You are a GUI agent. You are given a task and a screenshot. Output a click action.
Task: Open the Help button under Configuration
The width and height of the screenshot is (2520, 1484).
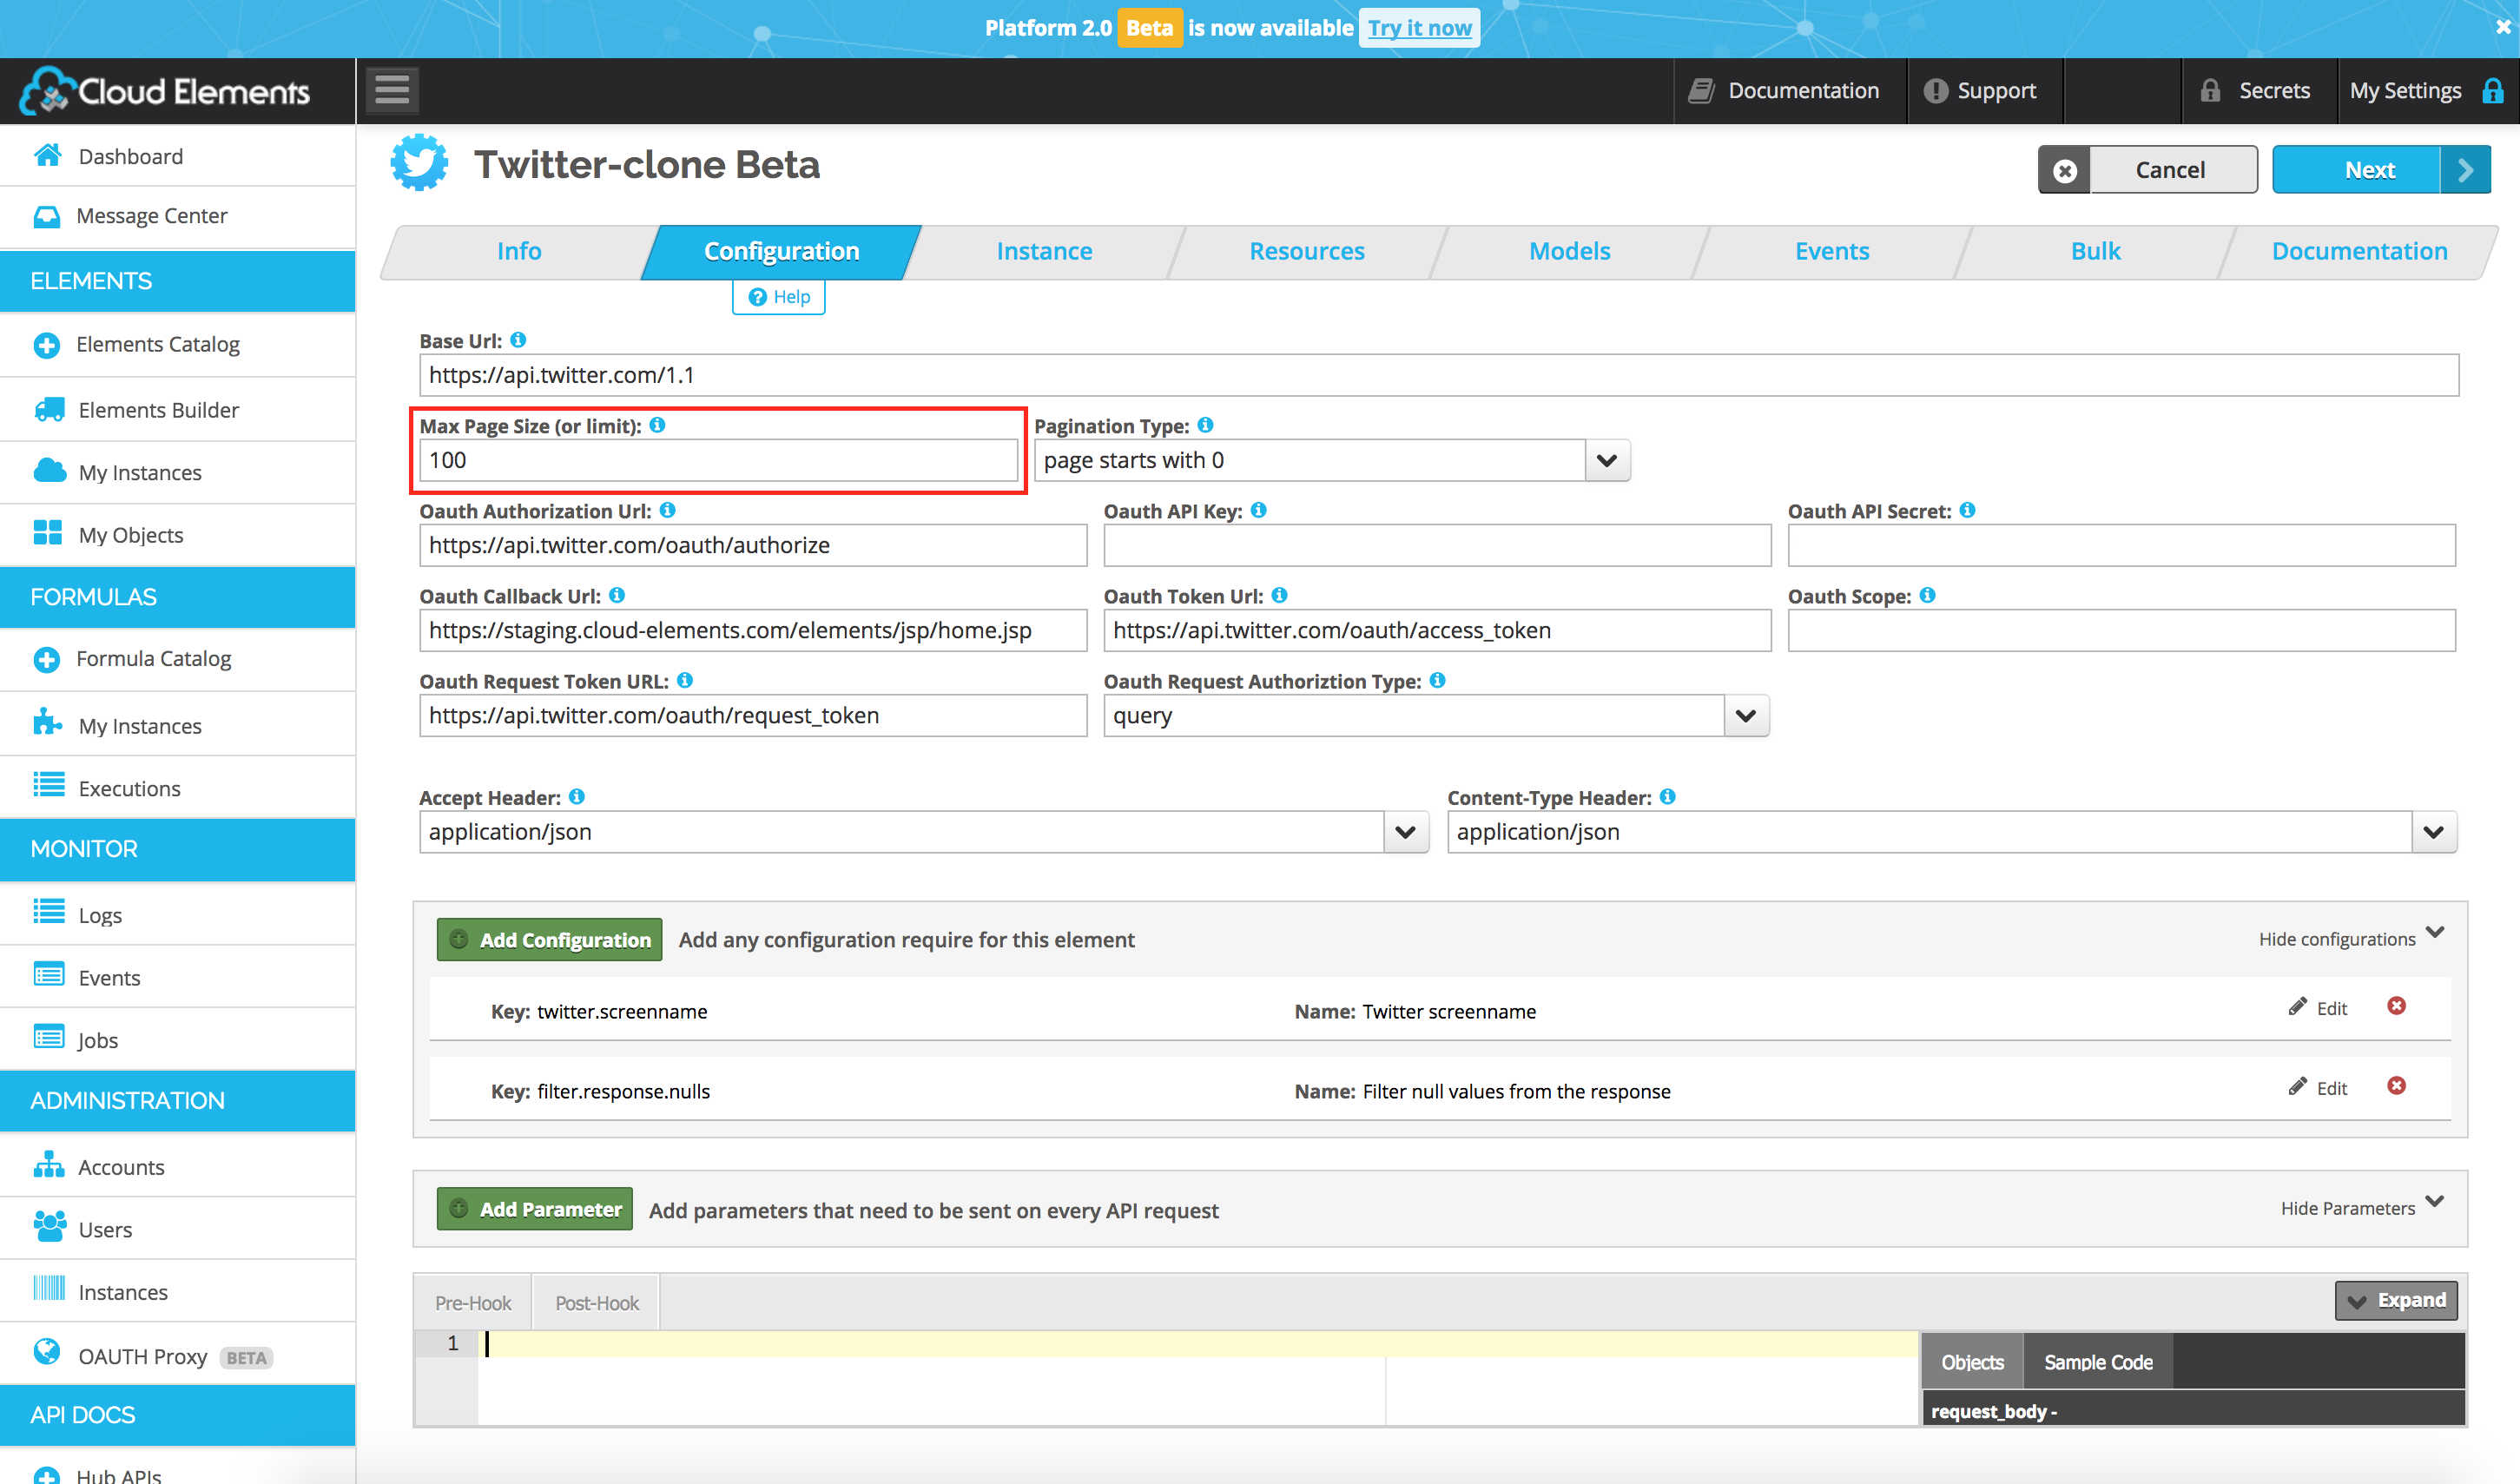[x=779, y=297]
